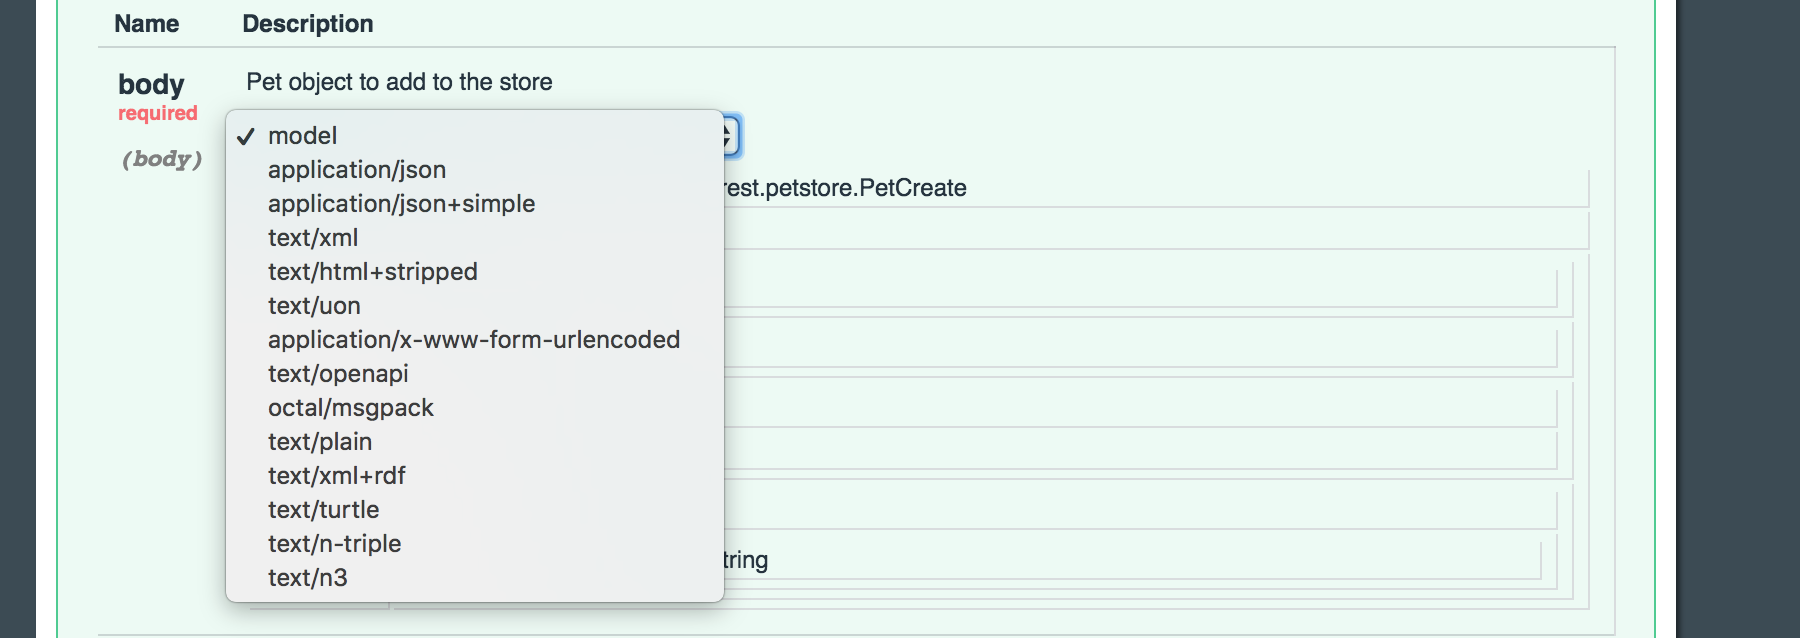Select text/uon content type

click(314, 306)
